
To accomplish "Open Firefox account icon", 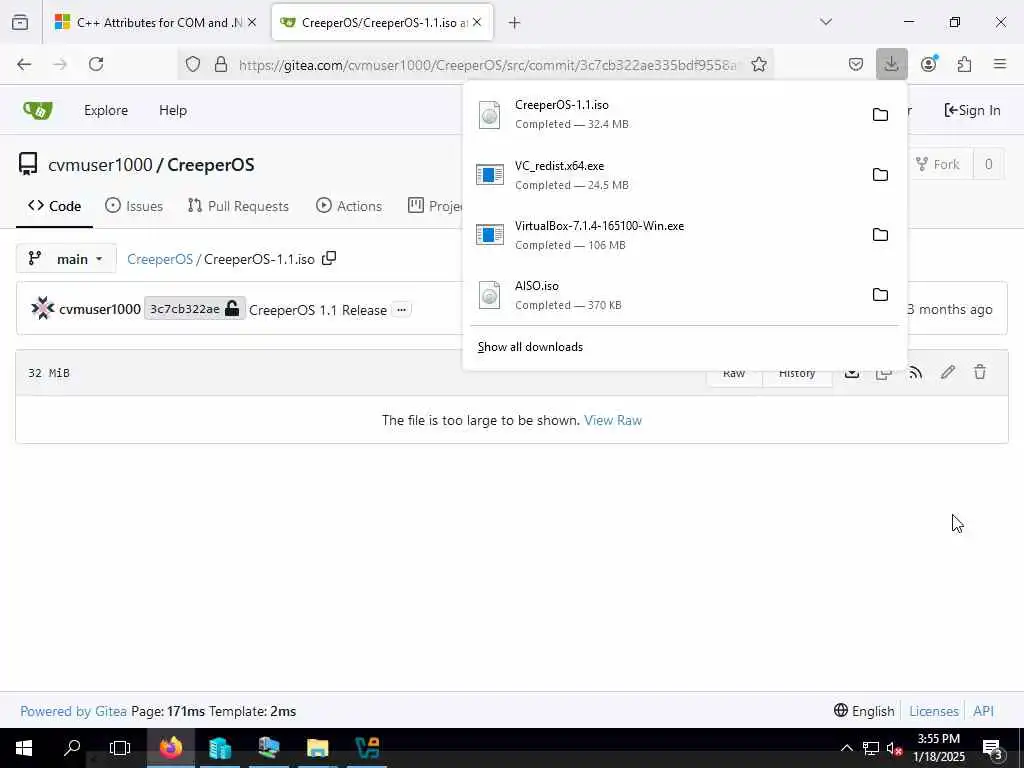I will click(929, 64).
